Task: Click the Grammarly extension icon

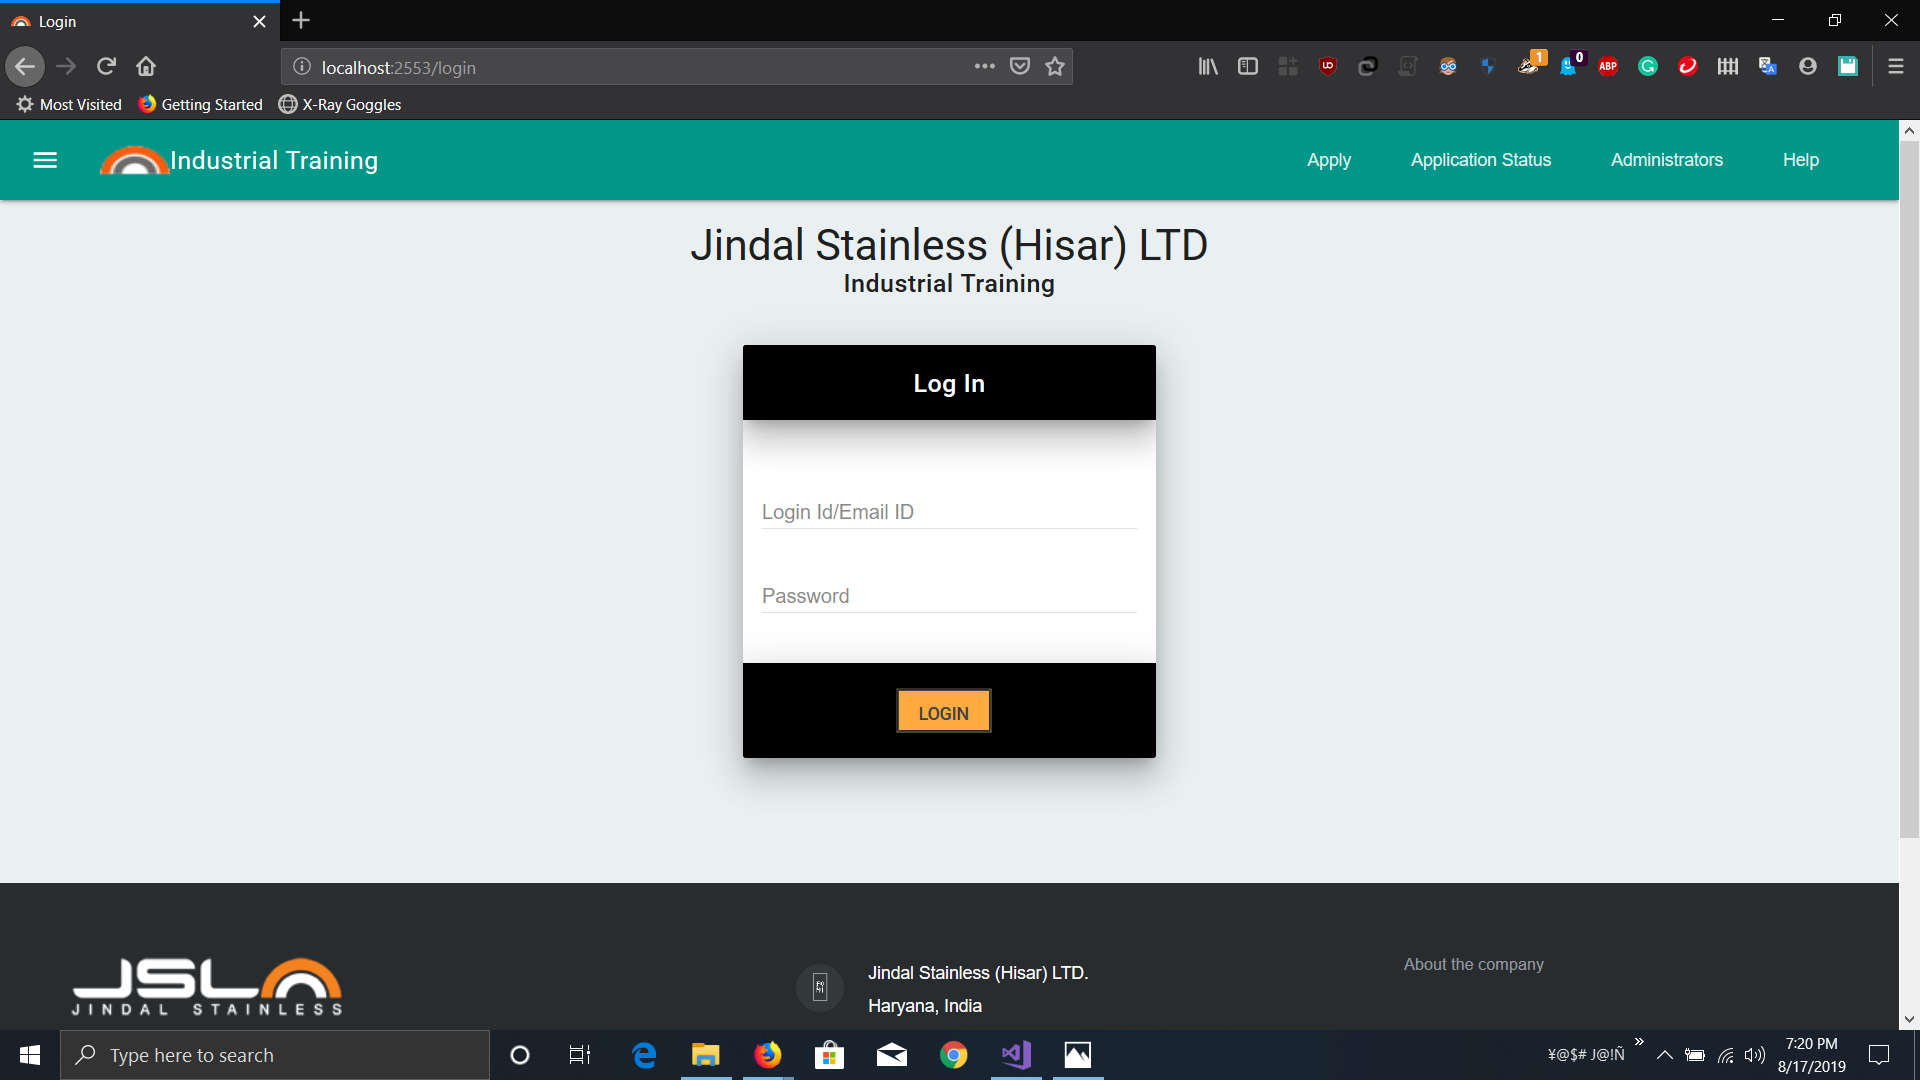Action: point(1648,66)
